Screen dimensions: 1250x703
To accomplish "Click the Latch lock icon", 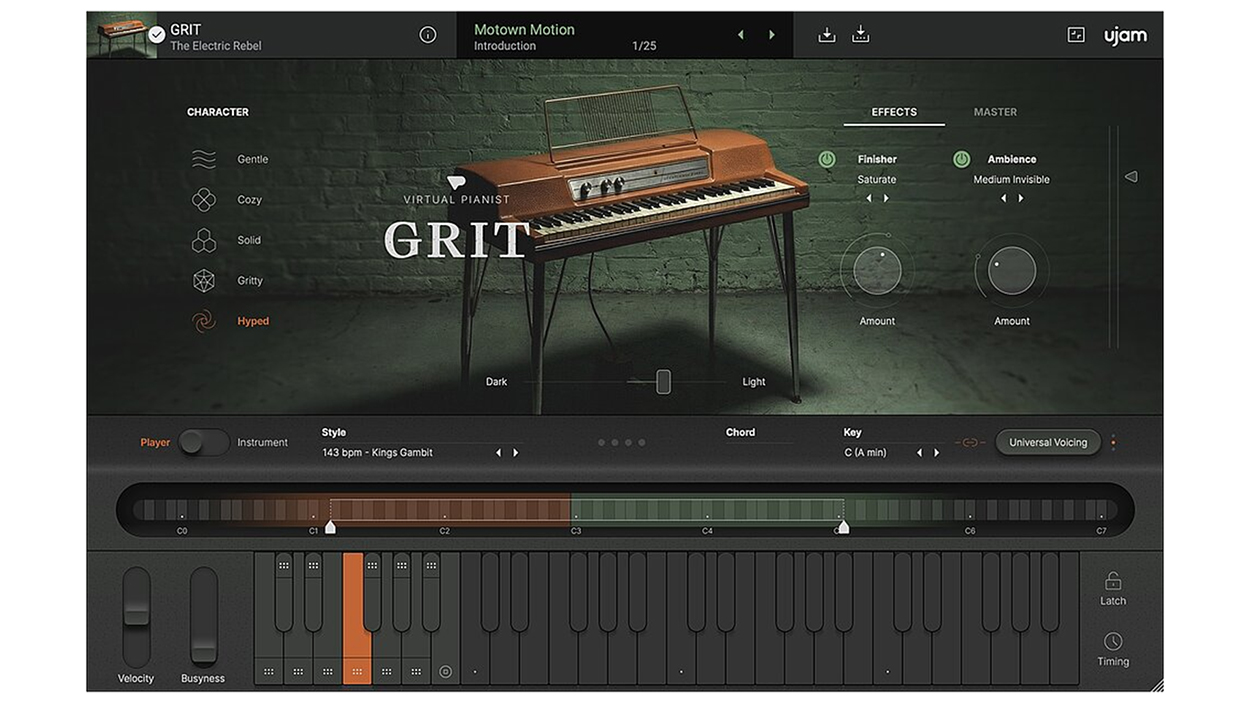I will click(x=1113, y=581).
